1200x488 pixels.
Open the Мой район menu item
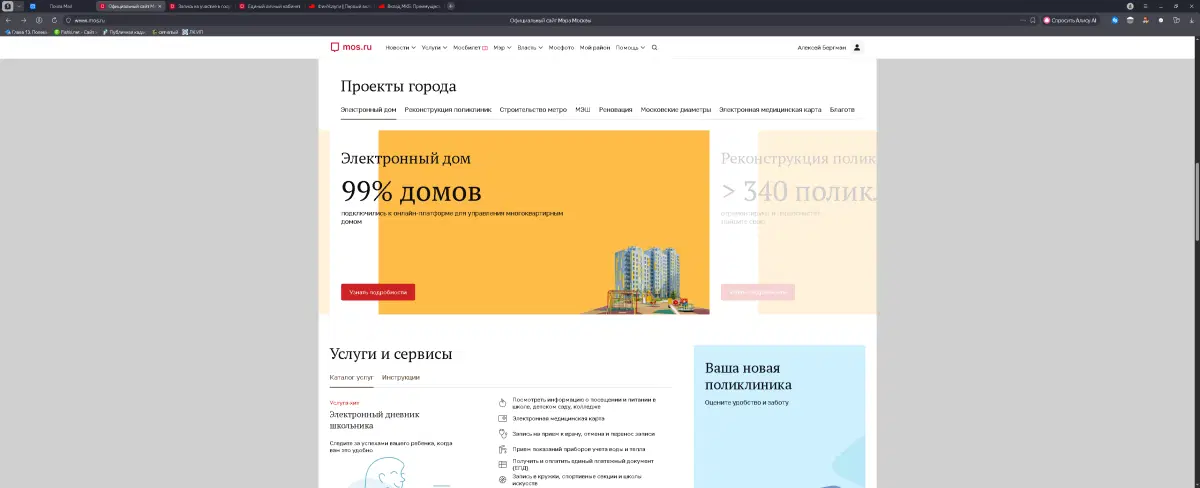coord(595,47)
